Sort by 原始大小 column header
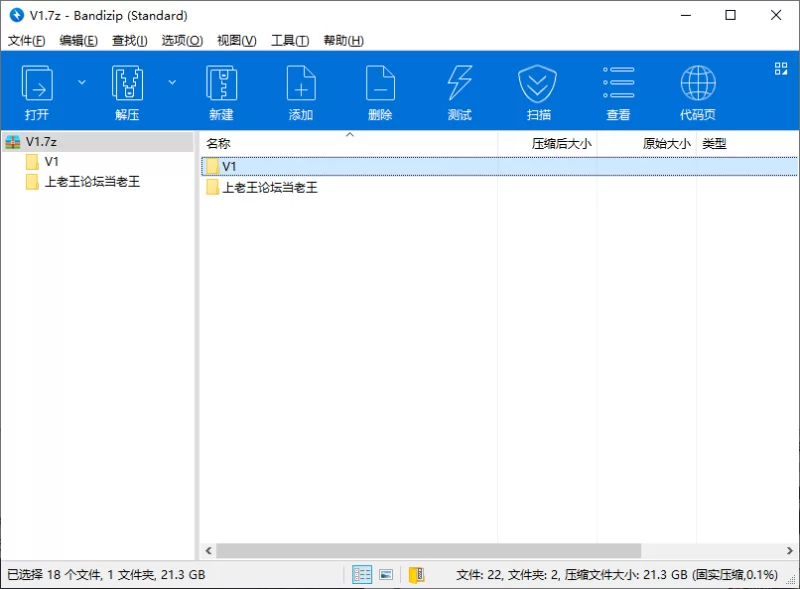 coord(647,143)
